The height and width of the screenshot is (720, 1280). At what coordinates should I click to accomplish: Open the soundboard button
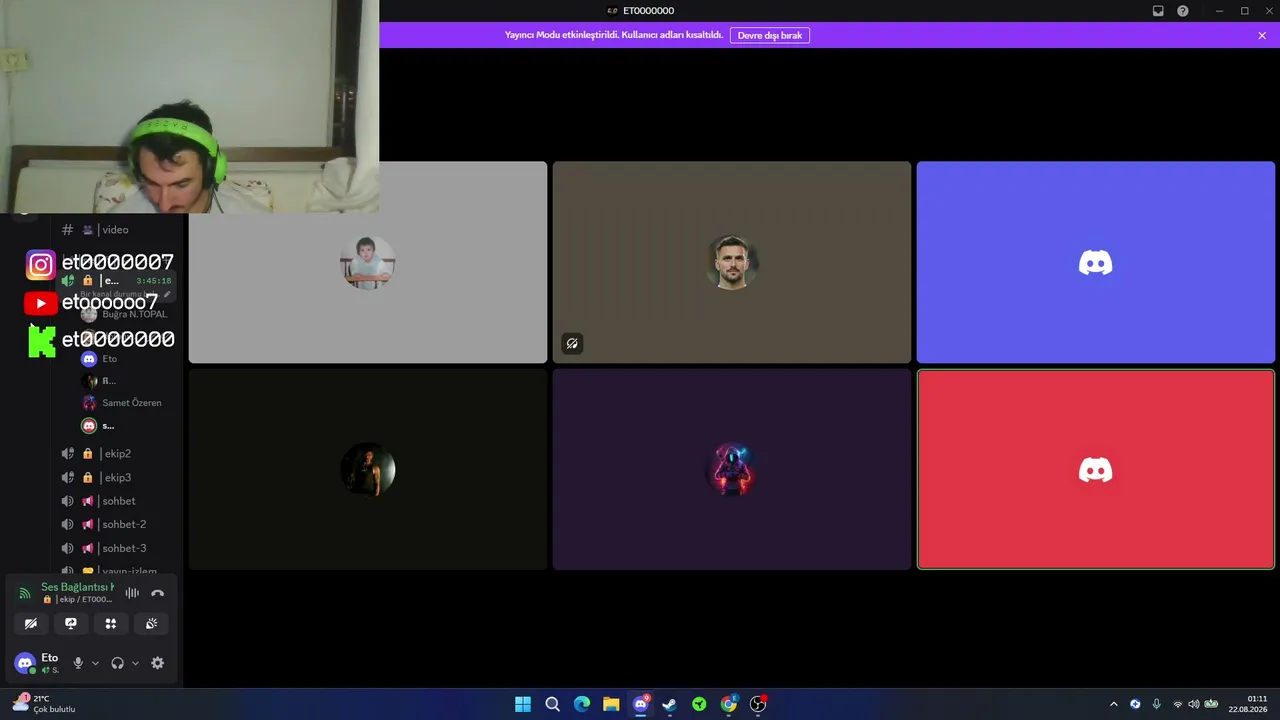[x=151, y=624]
